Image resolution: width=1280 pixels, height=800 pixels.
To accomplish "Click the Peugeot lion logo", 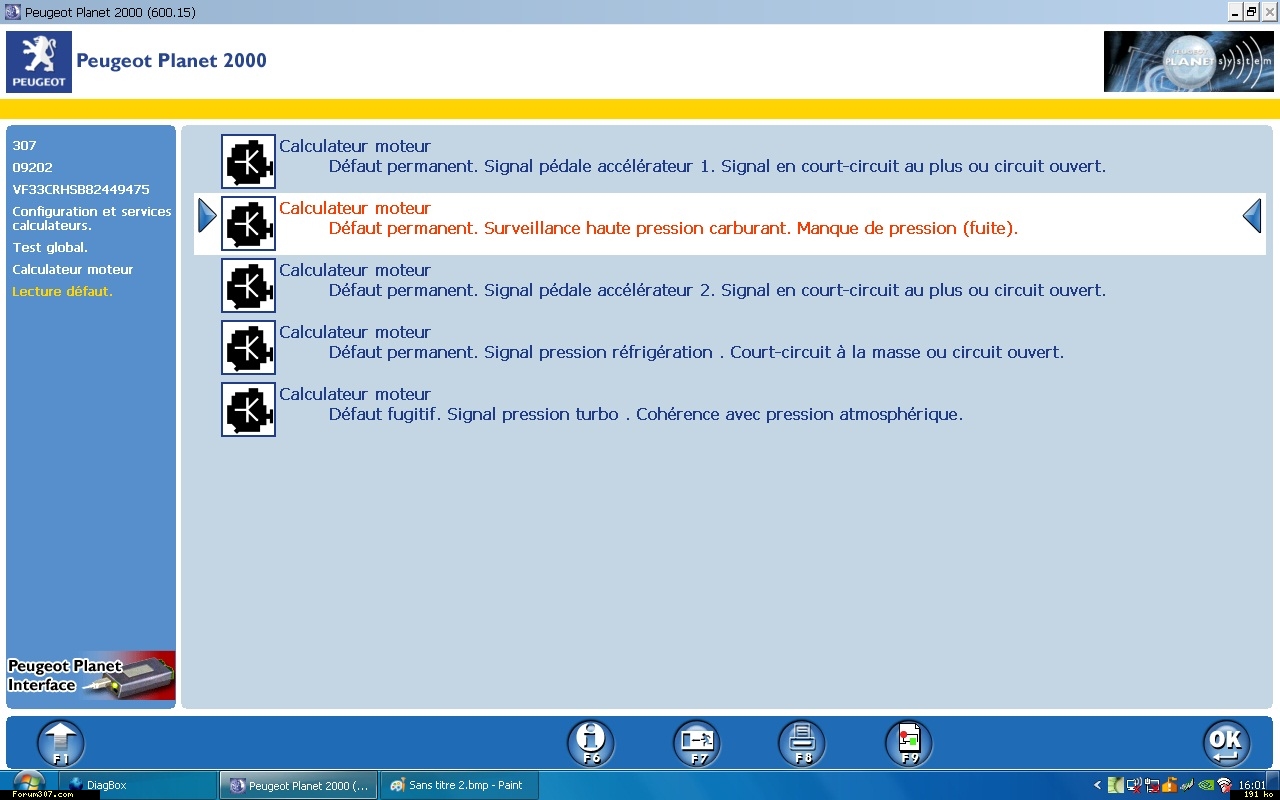I will click(x=39, y=62).
